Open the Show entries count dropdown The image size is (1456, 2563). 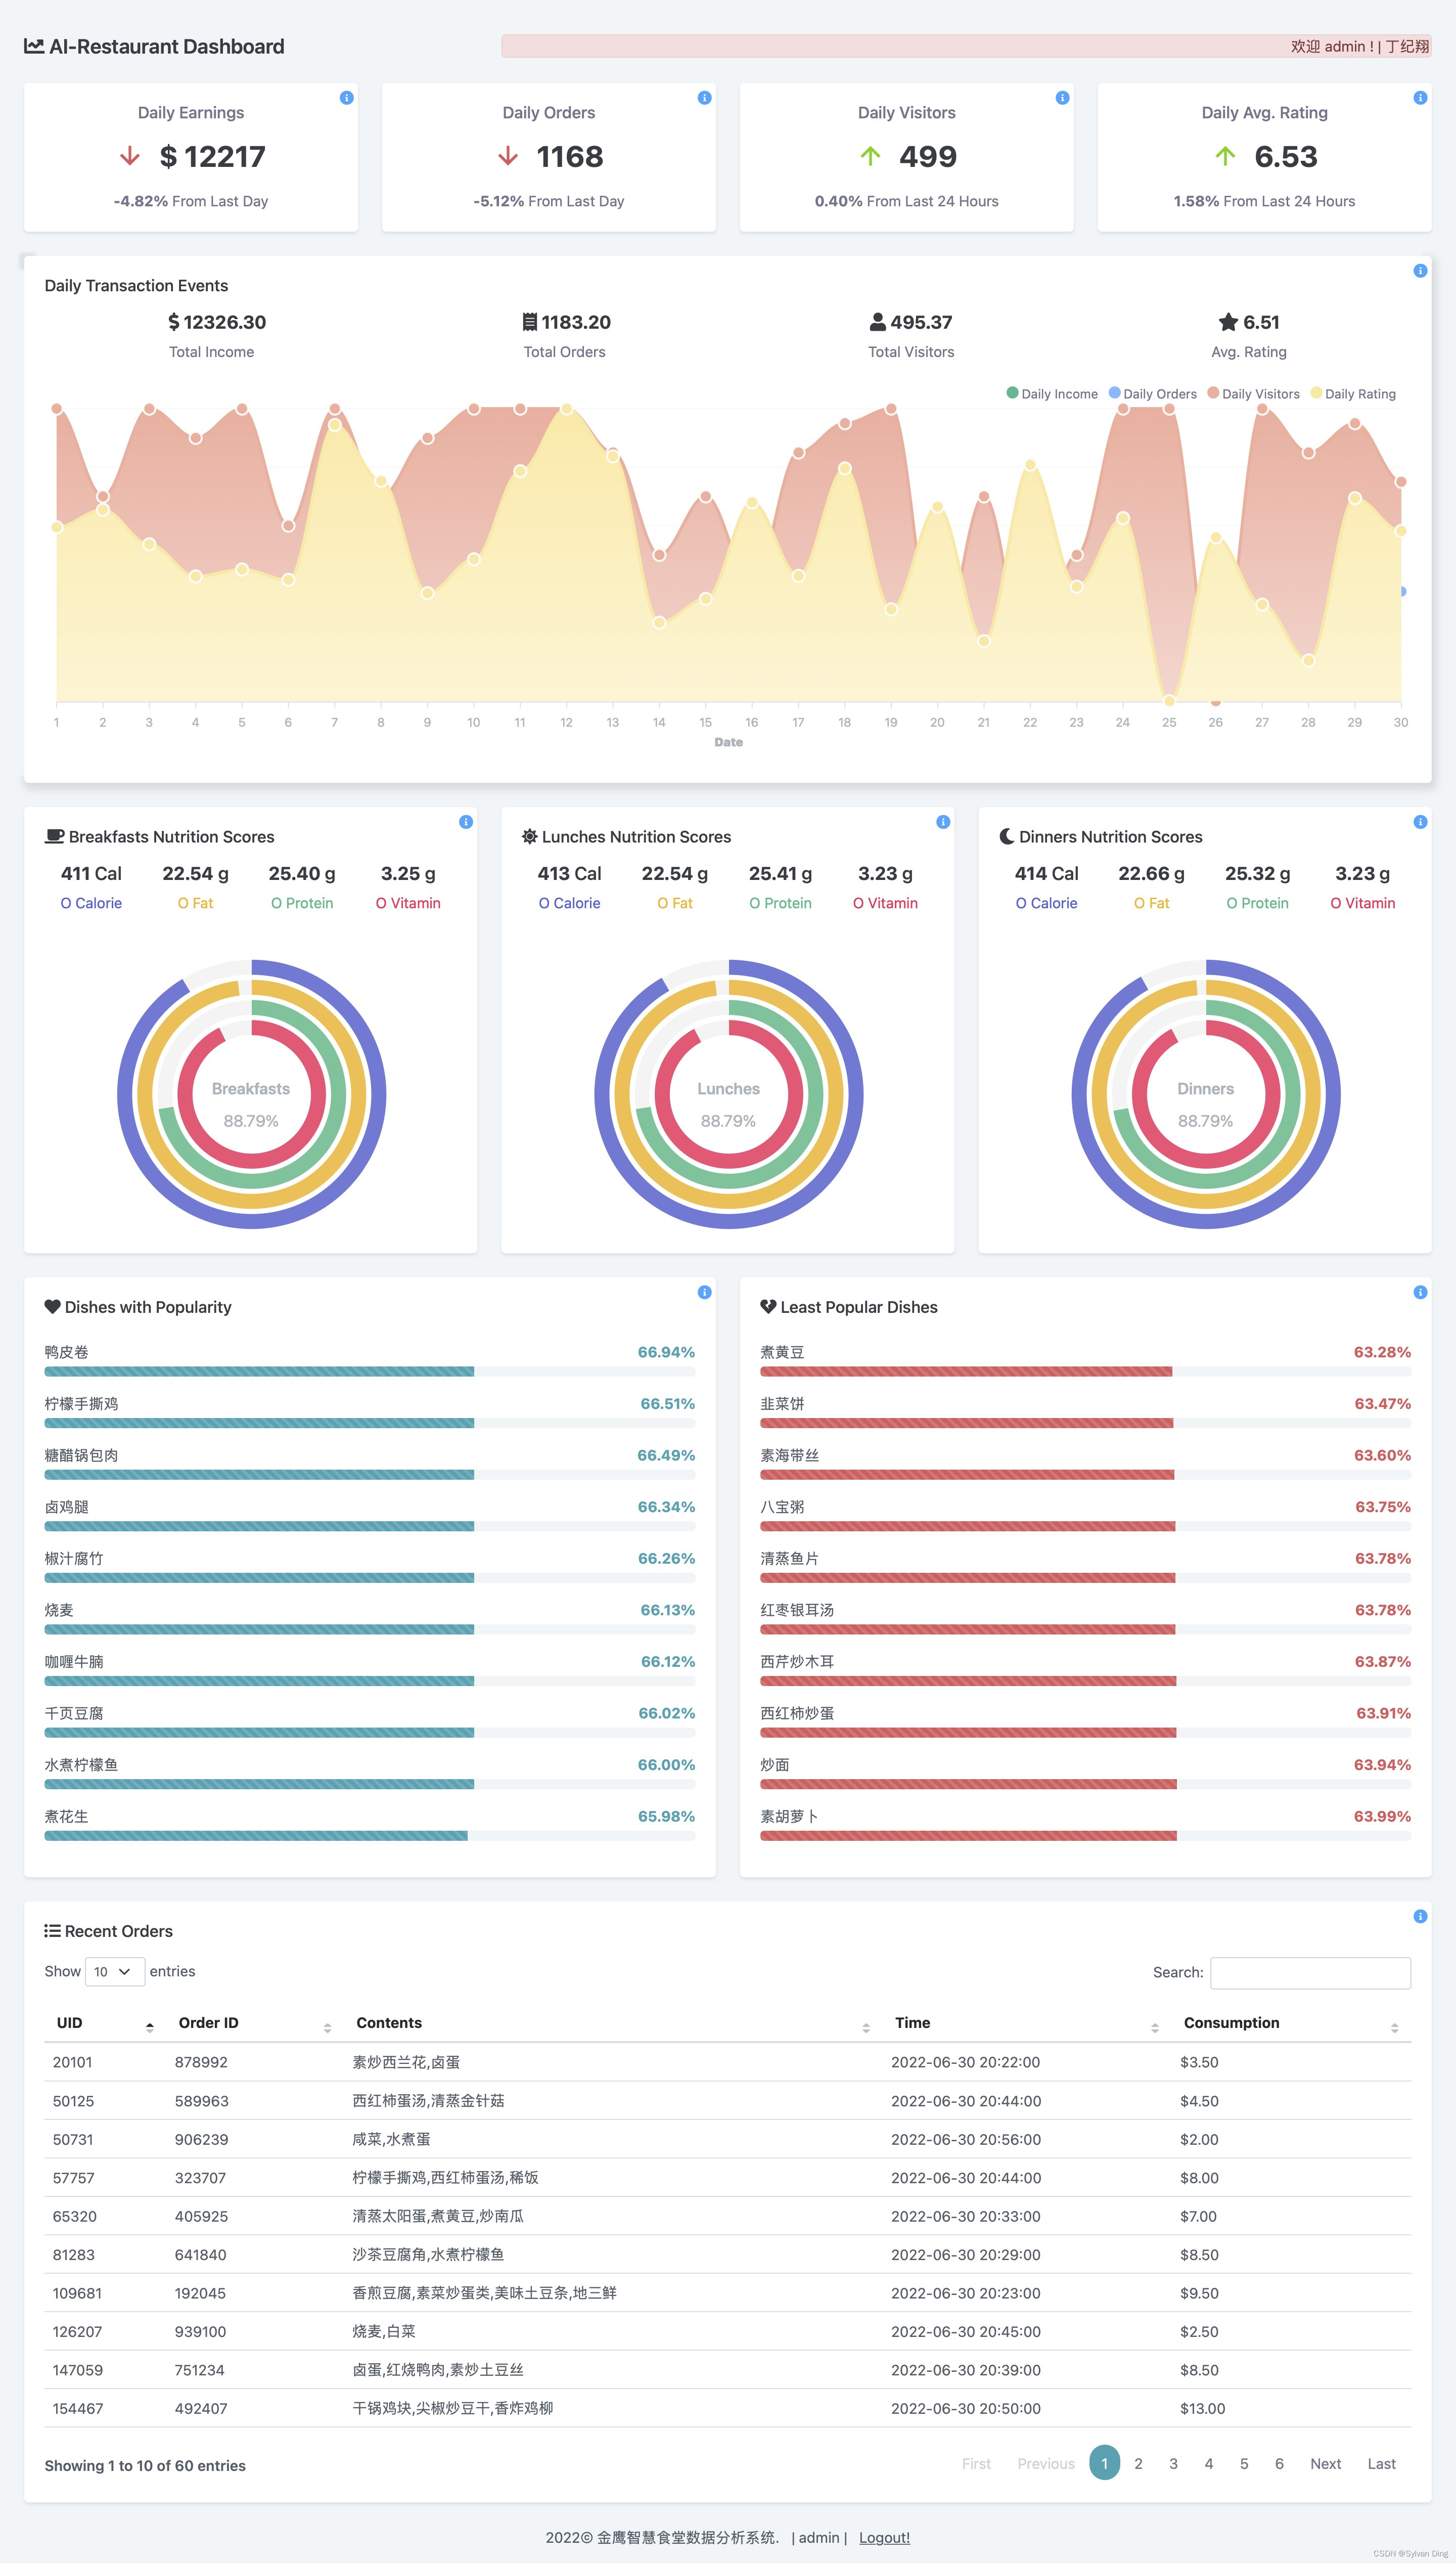[x=115, y=1972]
